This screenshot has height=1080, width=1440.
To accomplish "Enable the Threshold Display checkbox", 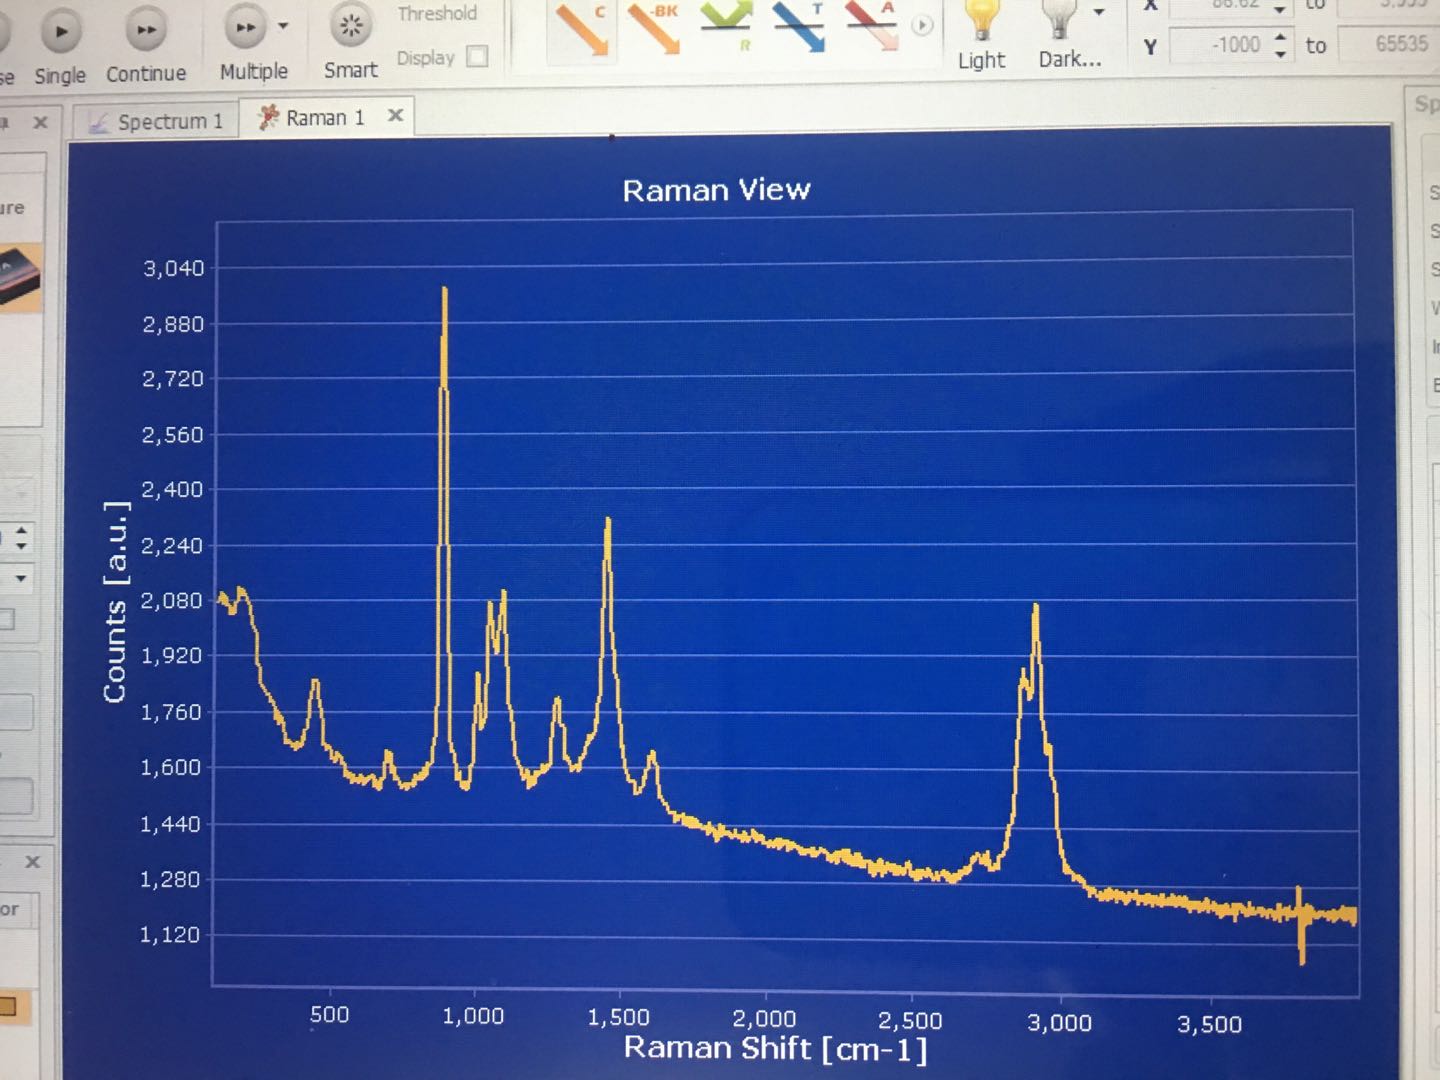I will [478, 57].
